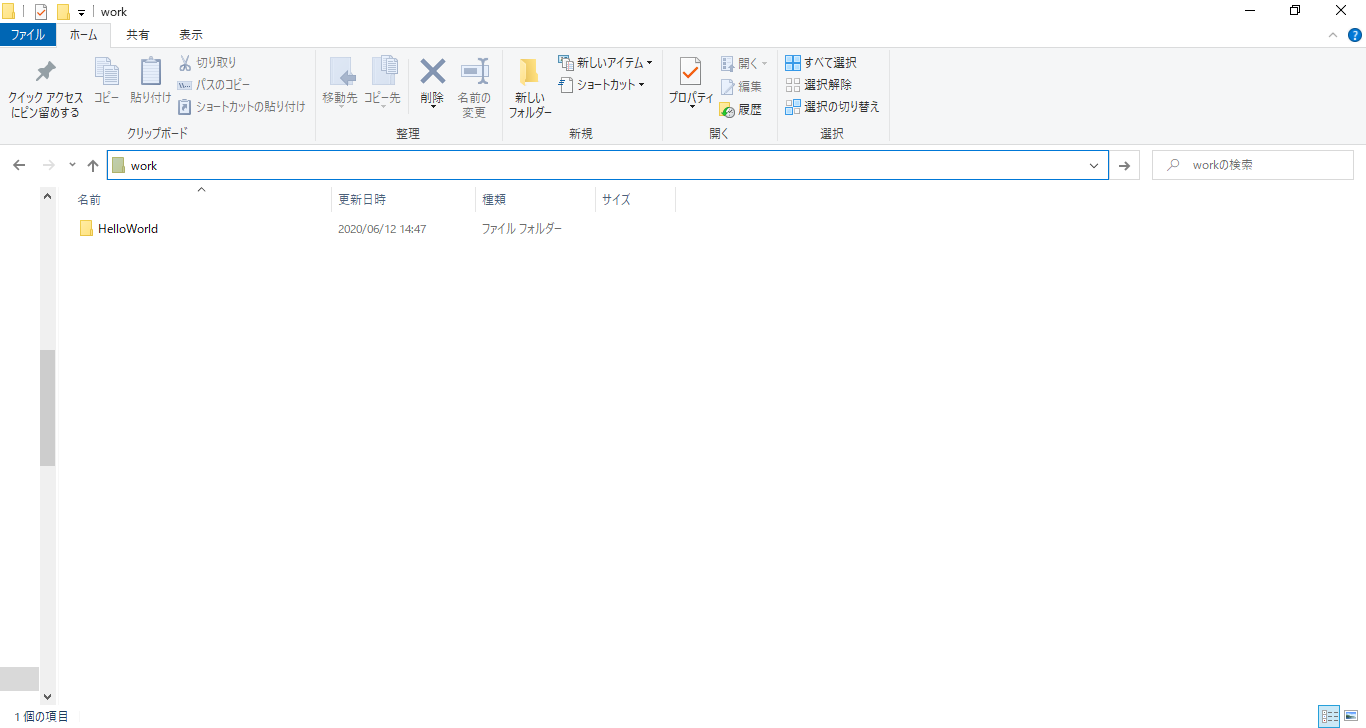Viewport: 1366px width, 728px height.
Task: Go forward with right arrow button
Action: tap(48, 165)
